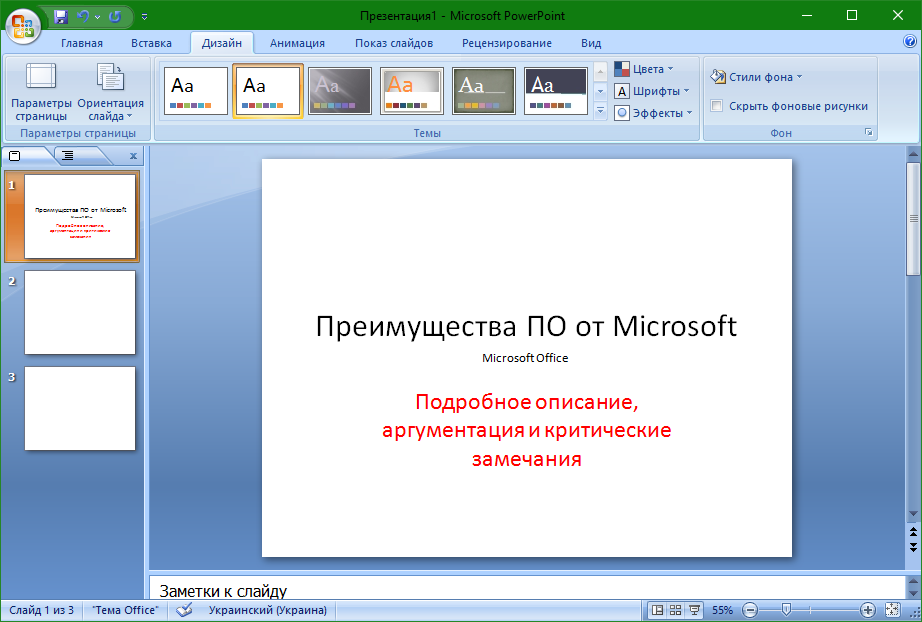
Task: Switch to Slide Sorter view icon
Action: pos(676,610)
